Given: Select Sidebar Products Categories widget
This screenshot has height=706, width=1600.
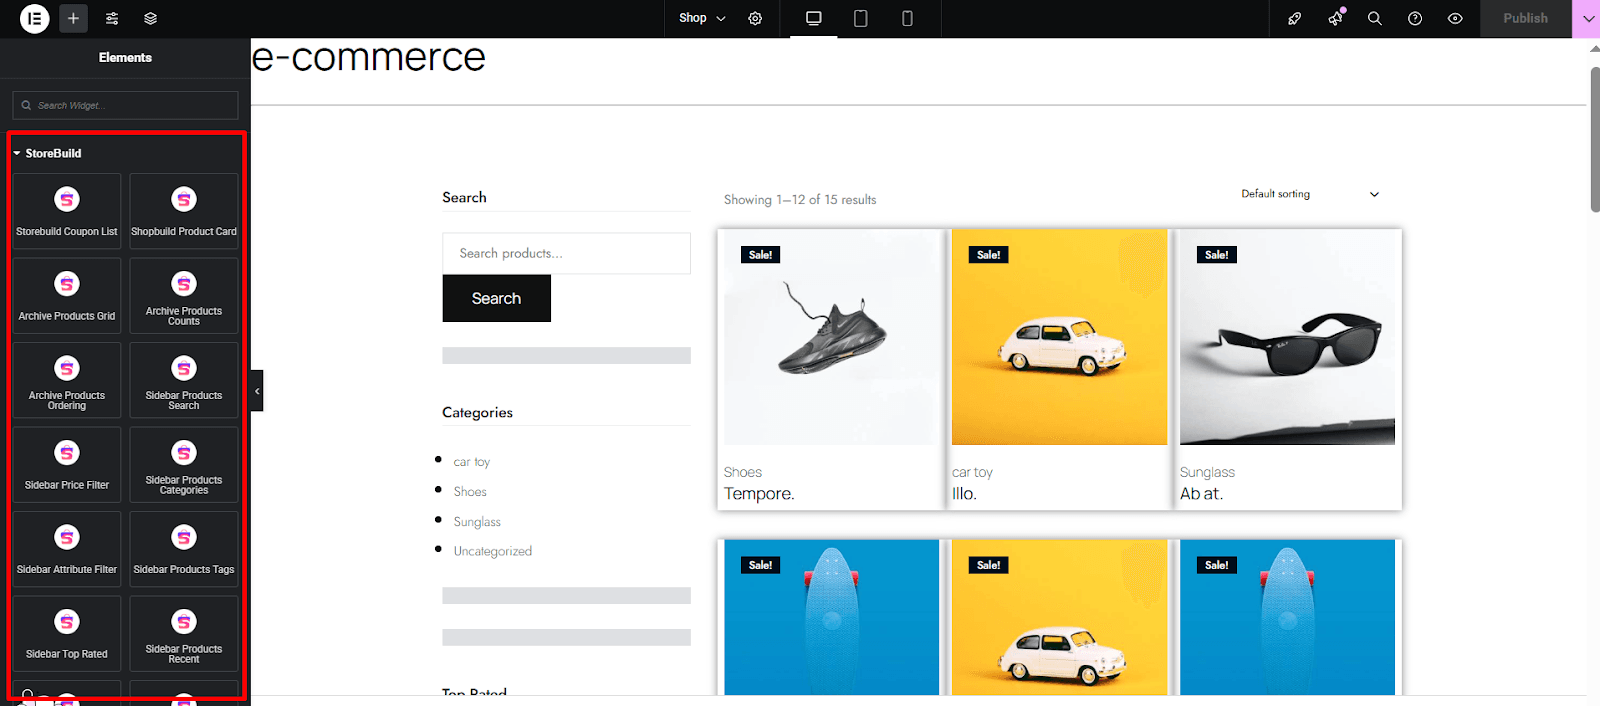Looking at the screenshot, I should pyautogui.click(x=184, y=465).
